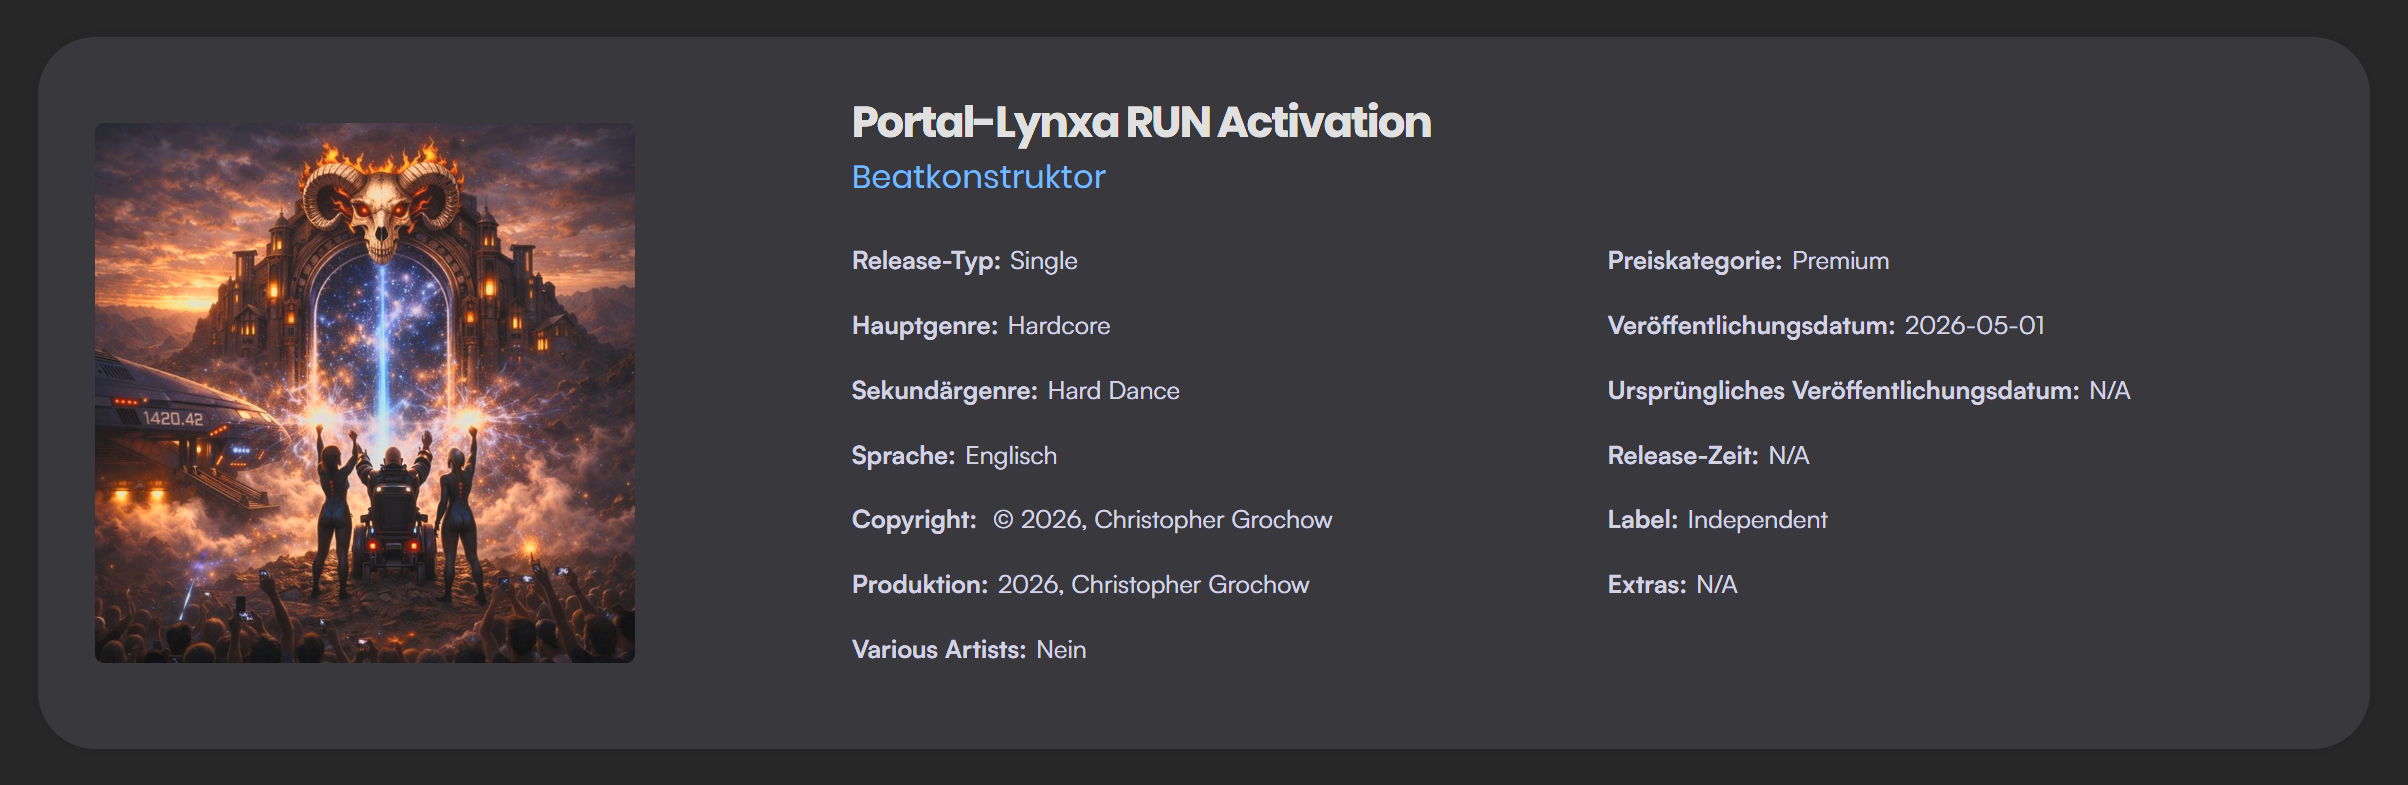Click the Hard Dance secondary genre
2408x785 pixels.
1113,391
